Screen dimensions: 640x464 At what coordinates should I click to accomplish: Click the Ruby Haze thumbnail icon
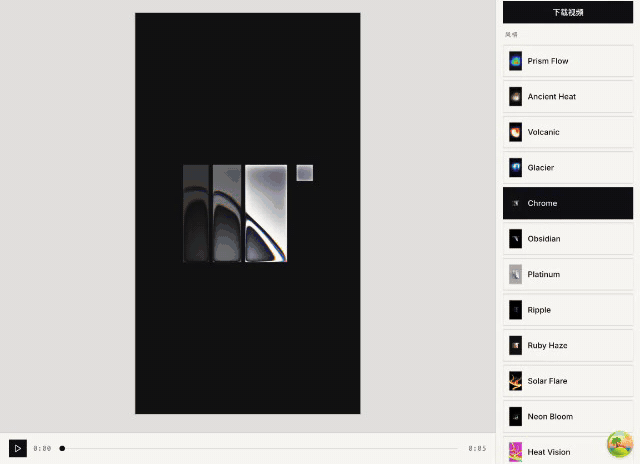tap(515, 345)
